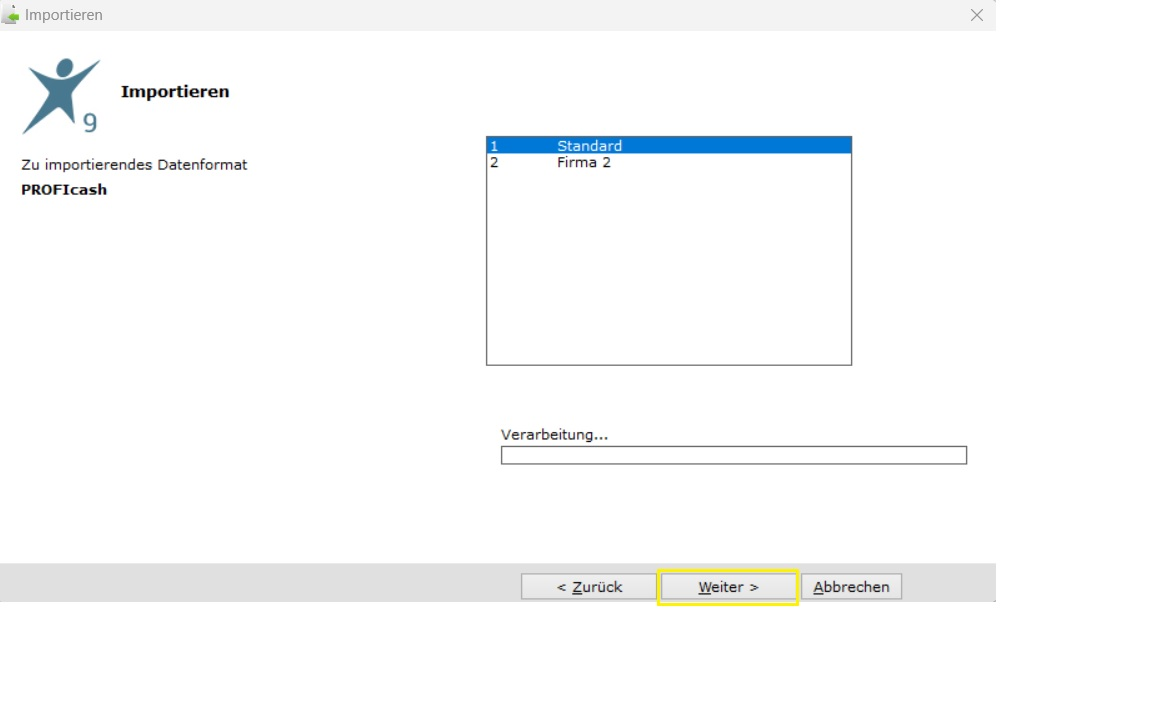
Task: Click the Importieren title bar icon
Action: click(10, 14)
